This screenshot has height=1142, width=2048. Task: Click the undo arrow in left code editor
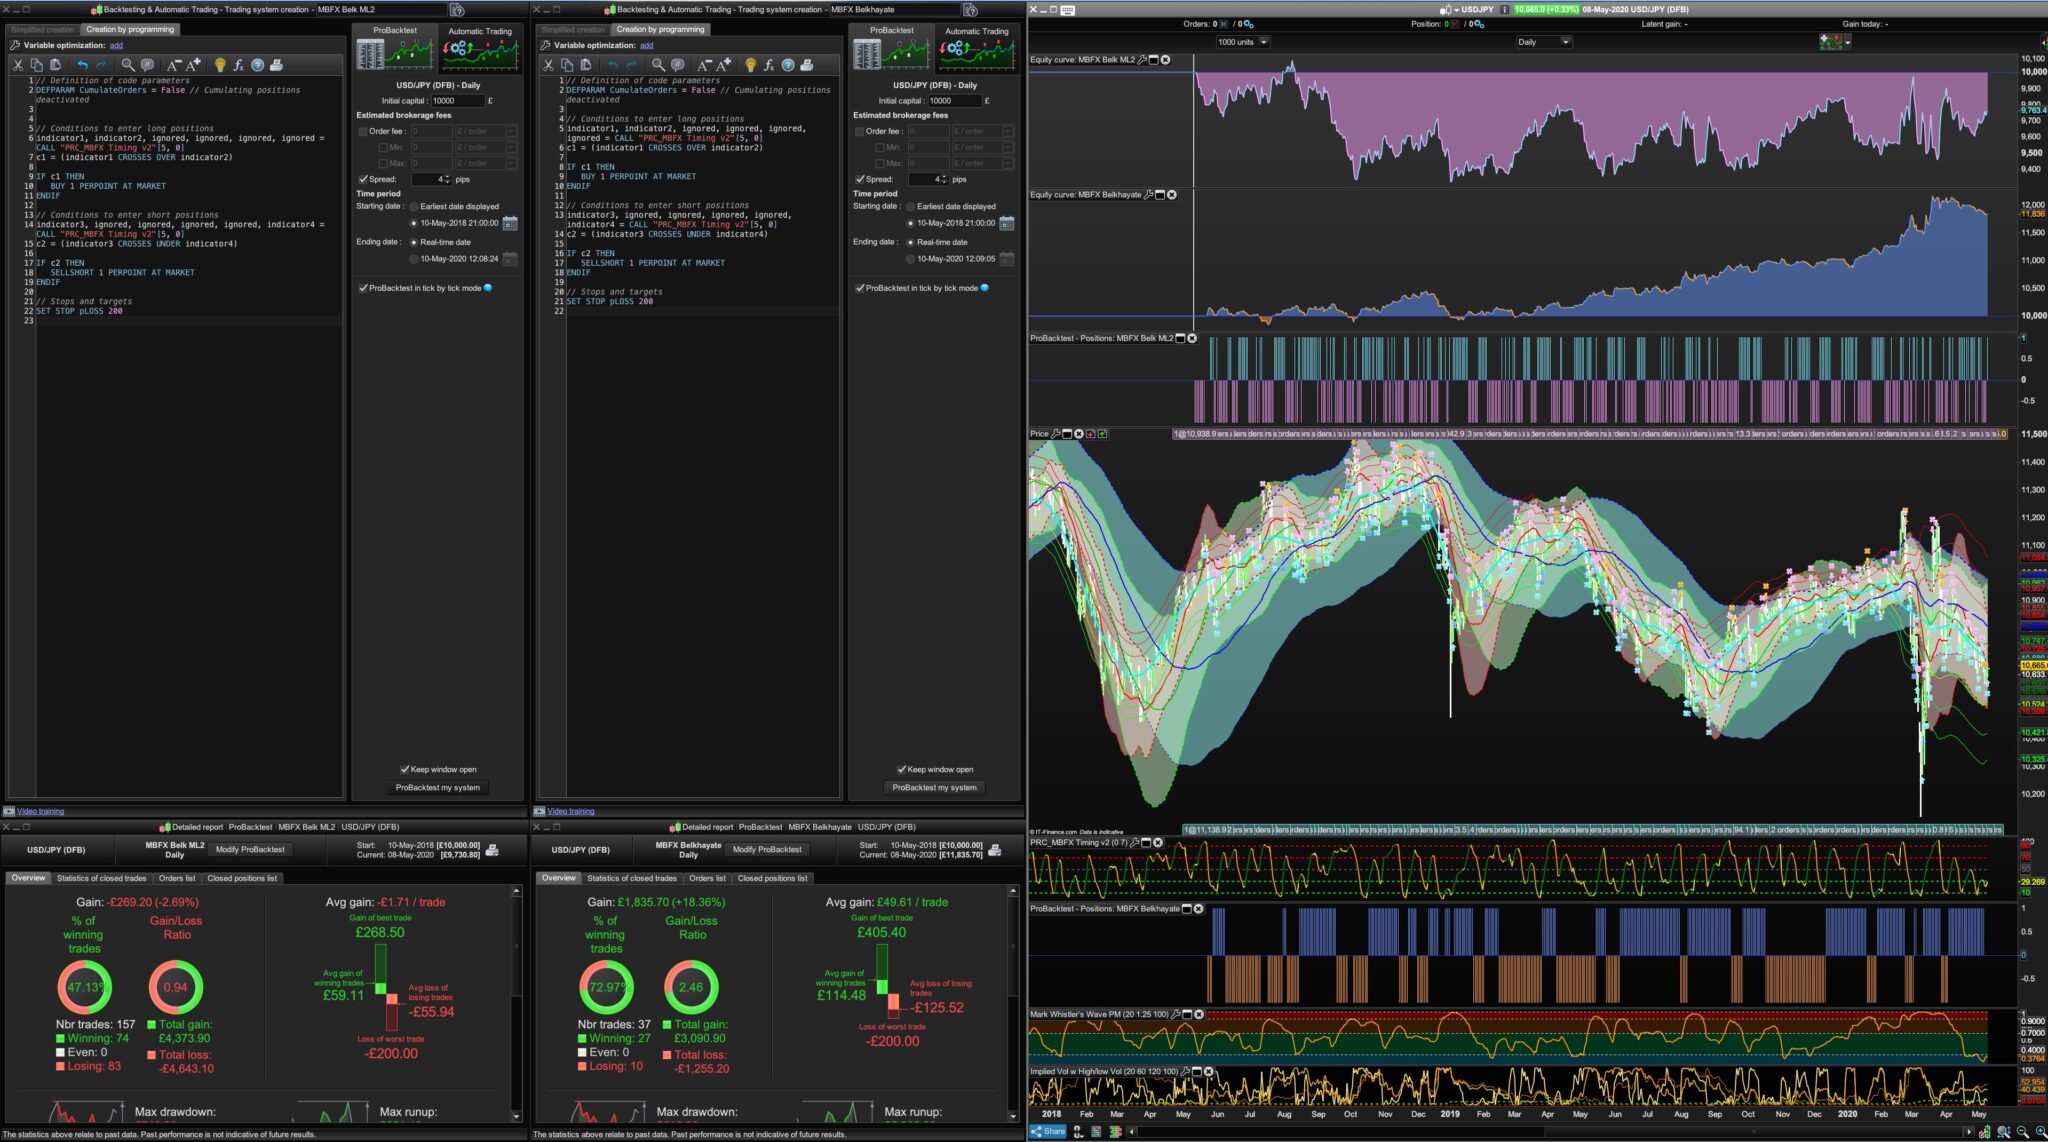(82, 65)
